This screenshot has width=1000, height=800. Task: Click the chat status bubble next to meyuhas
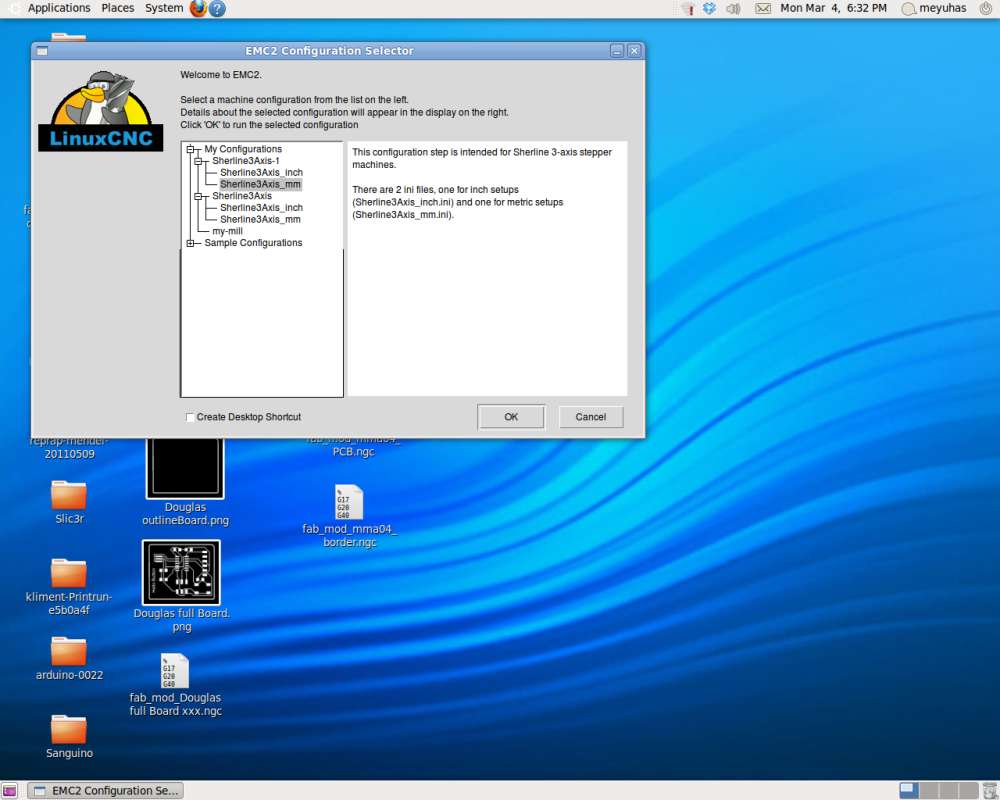pos(908,9)
